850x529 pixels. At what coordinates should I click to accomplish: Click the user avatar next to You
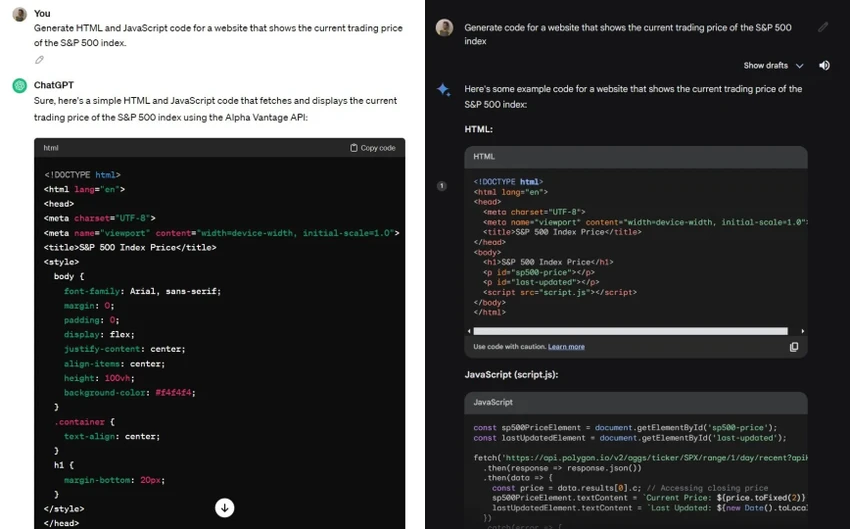pos(20,14)
